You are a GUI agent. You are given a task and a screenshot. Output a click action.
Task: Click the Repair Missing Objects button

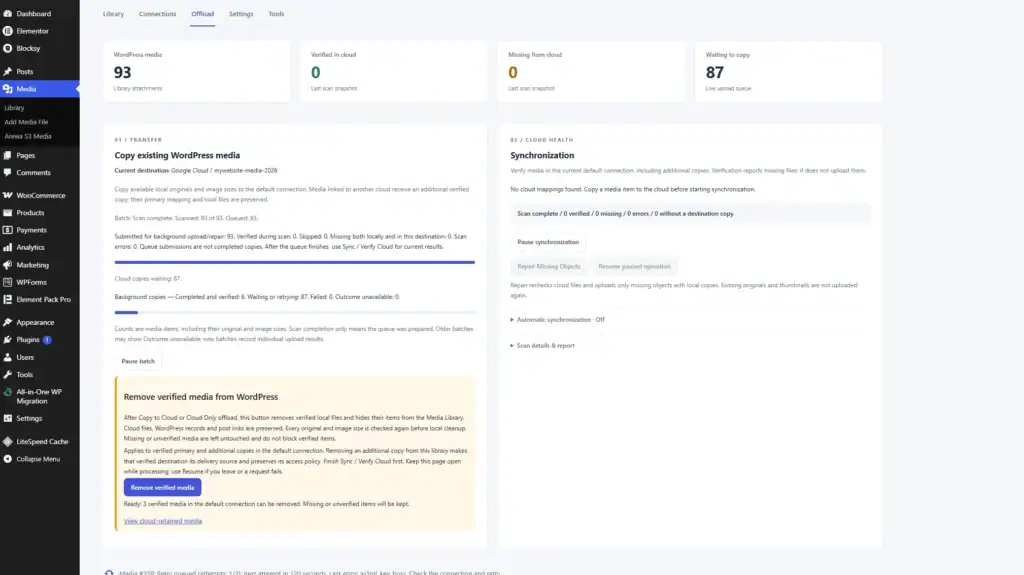549,267
